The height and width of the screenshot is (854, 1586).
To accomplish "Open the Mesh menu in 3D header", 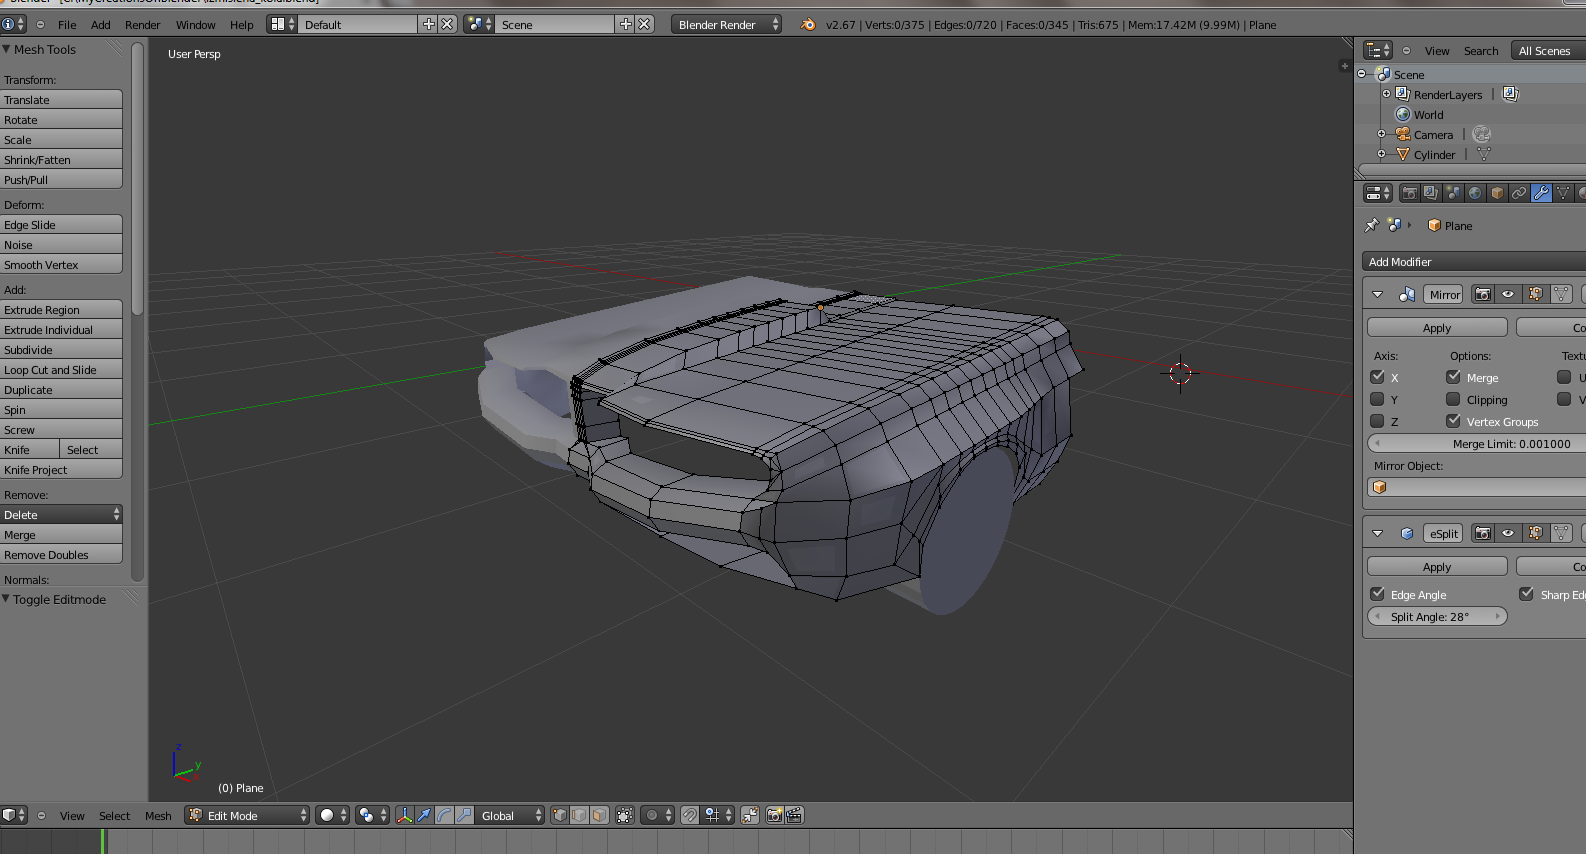I will click(x=158, y=815).
